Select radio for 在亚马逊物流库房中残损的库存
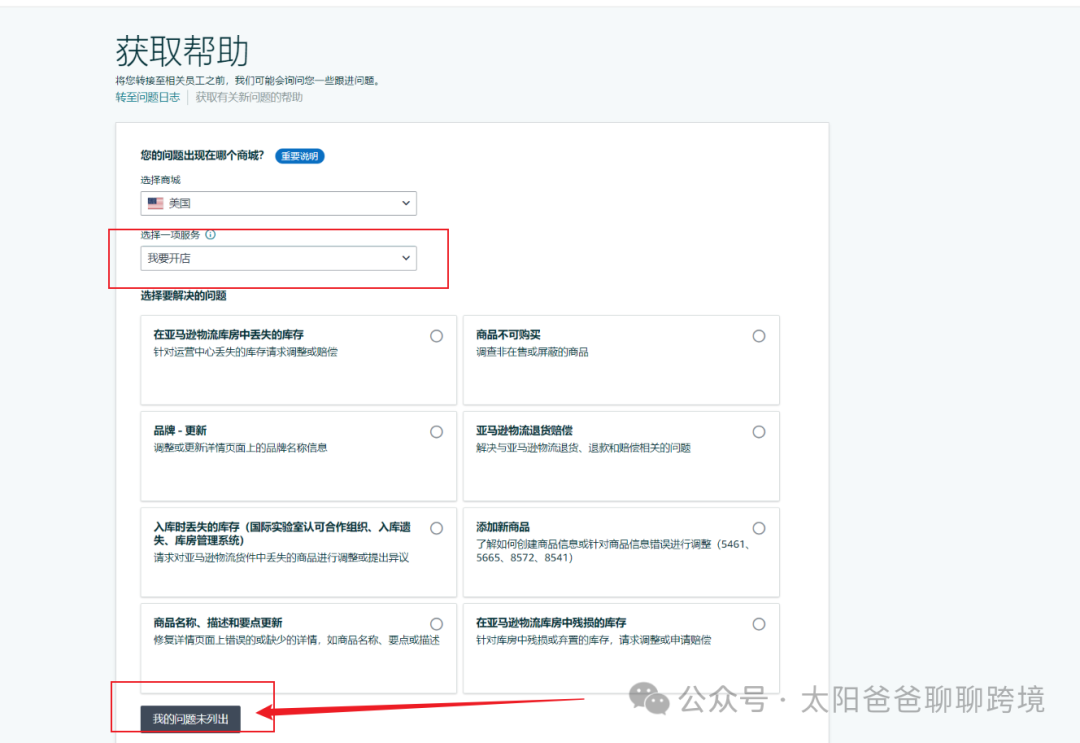 pos(759,624)
